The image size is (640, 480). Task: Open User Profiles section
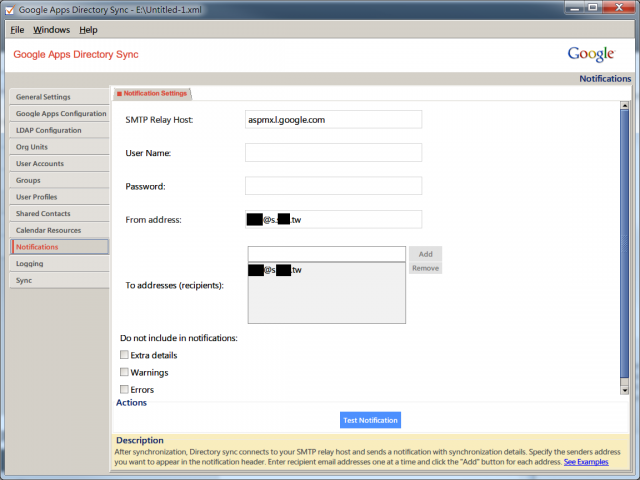click(60, 197)
